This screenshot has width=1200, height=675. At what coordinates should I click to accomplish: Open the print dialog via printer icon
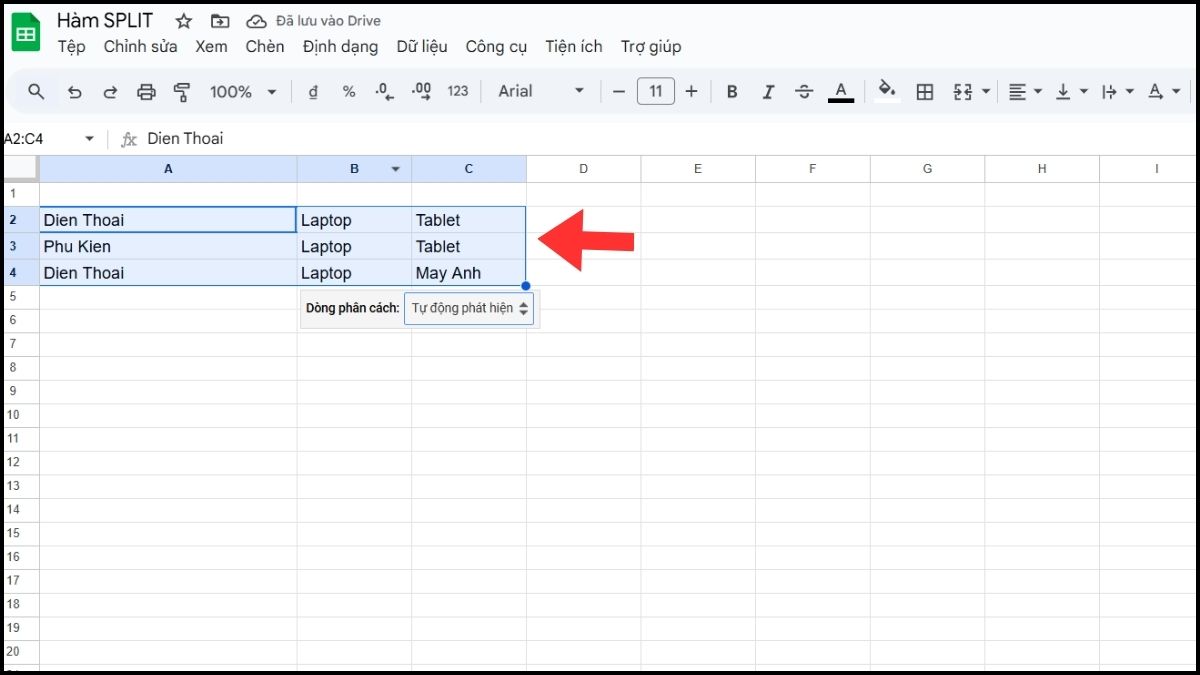(146, 91)
